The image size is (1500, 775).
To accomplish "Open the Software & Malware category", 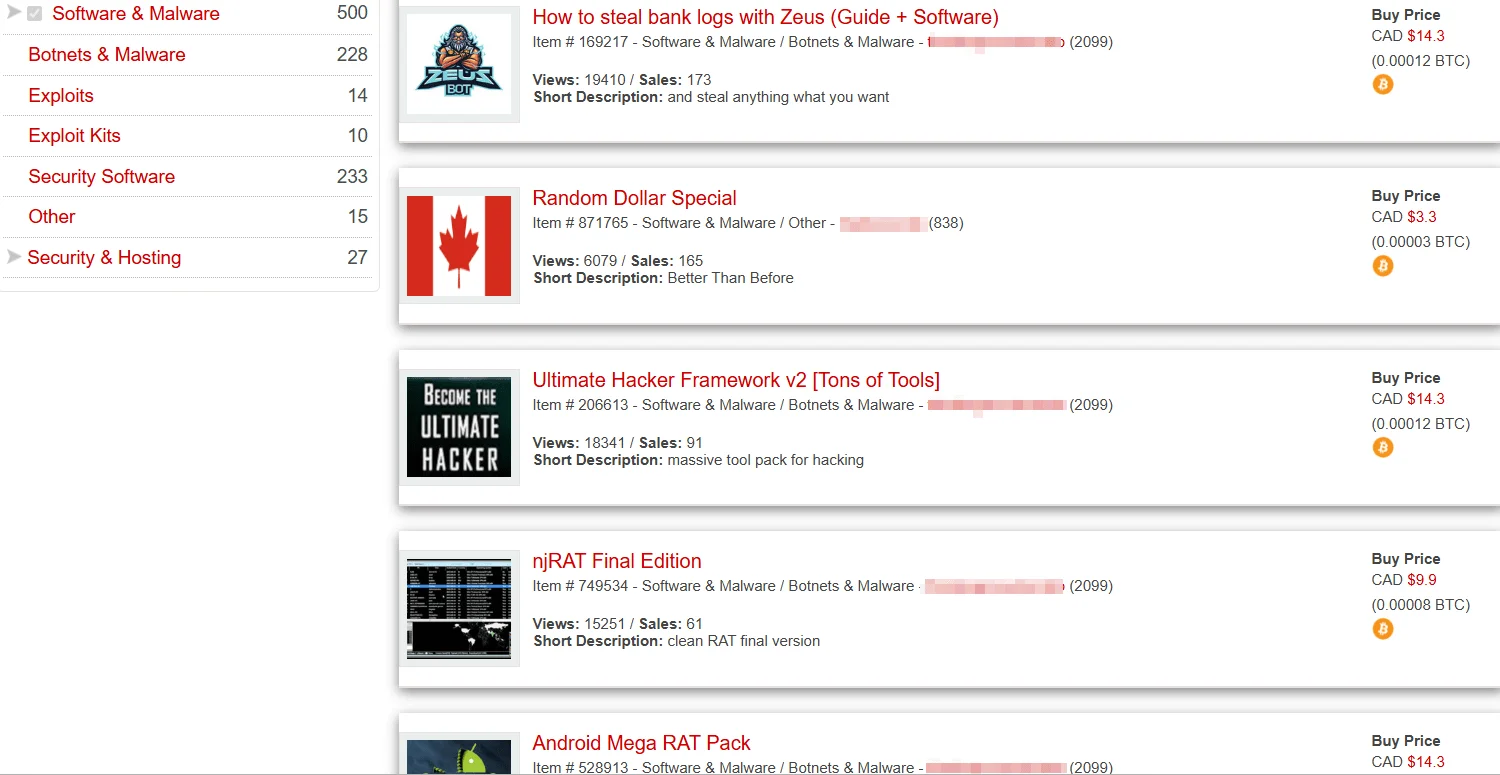I will click(136, 14).
